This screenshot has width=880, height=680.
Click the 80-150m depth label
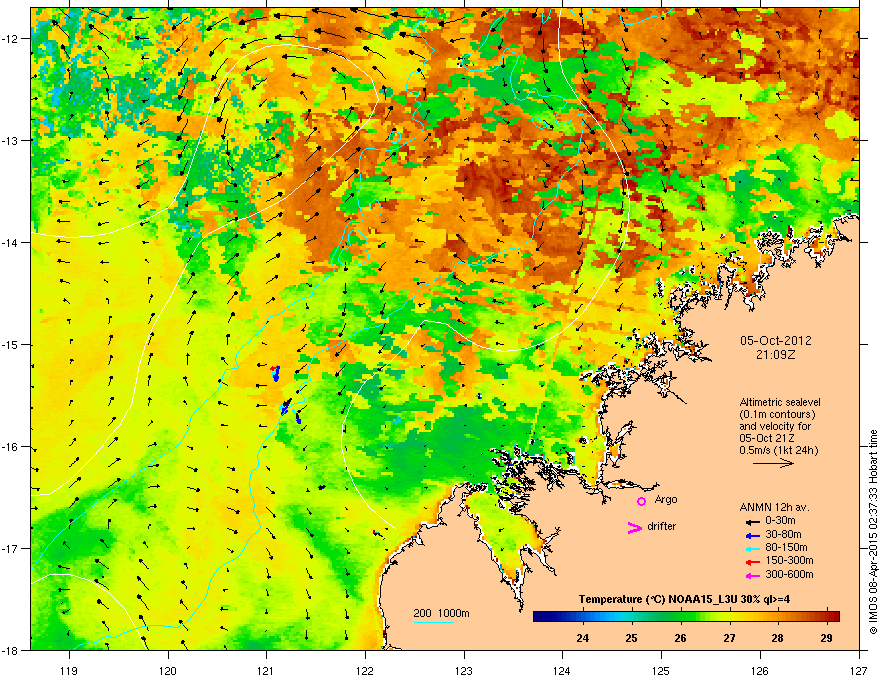[x=786, y=548]
